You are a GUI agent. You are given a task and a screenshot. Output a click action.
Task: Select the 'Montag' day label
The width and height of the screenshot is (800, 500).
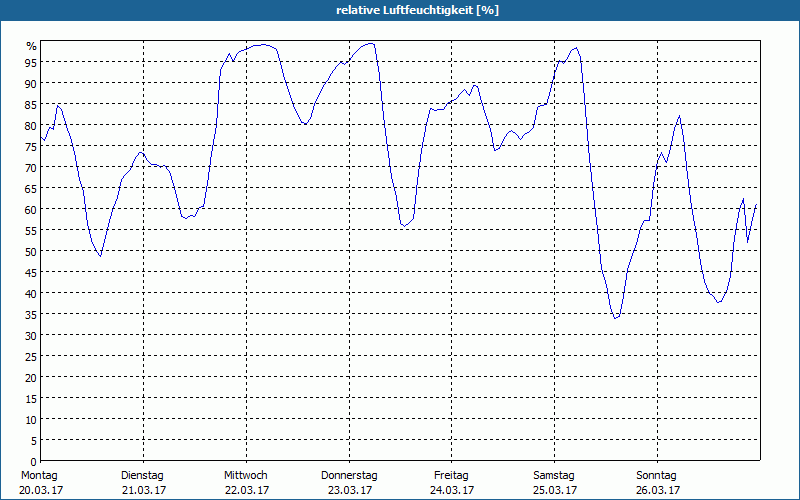(39, 476)
